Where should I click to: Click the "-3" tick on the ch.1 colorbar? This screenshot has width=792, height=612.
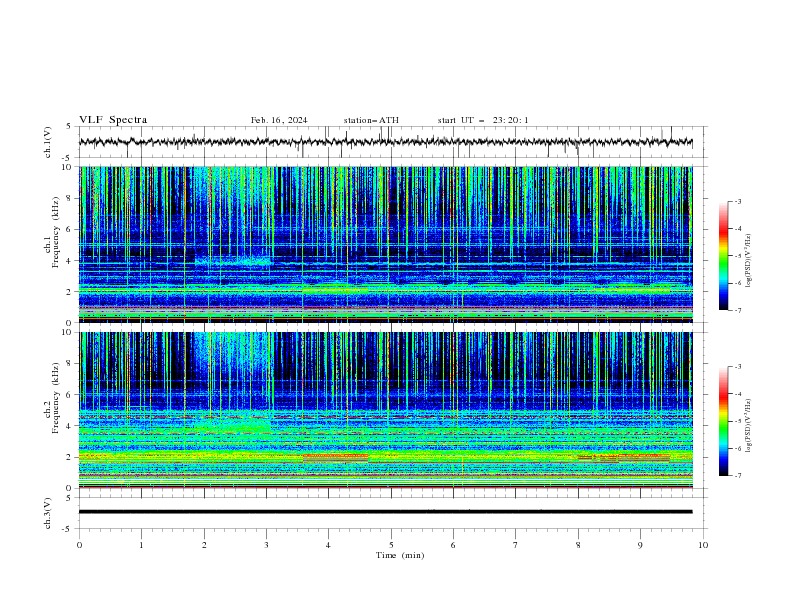click(x=737, y=201)
